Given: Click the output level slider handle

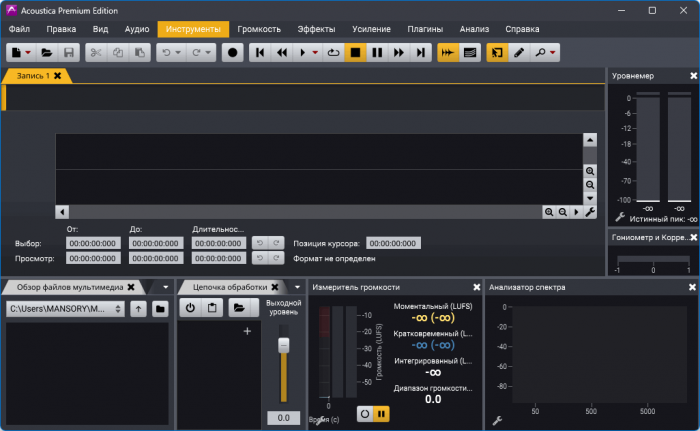Looking at the screenshot, I should 283,344.
